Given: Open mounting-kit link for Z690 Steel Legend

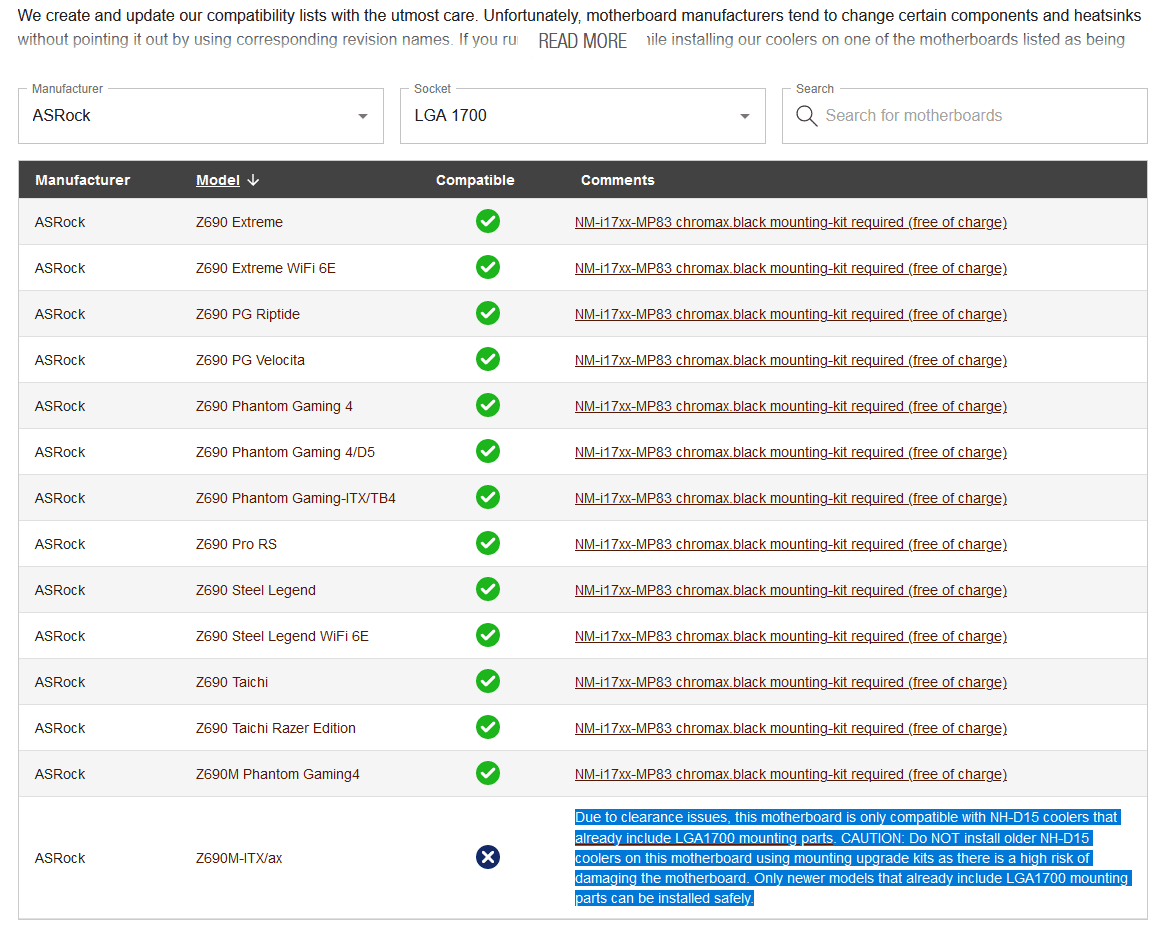Looking at the screenshot, I should [790, 590].
